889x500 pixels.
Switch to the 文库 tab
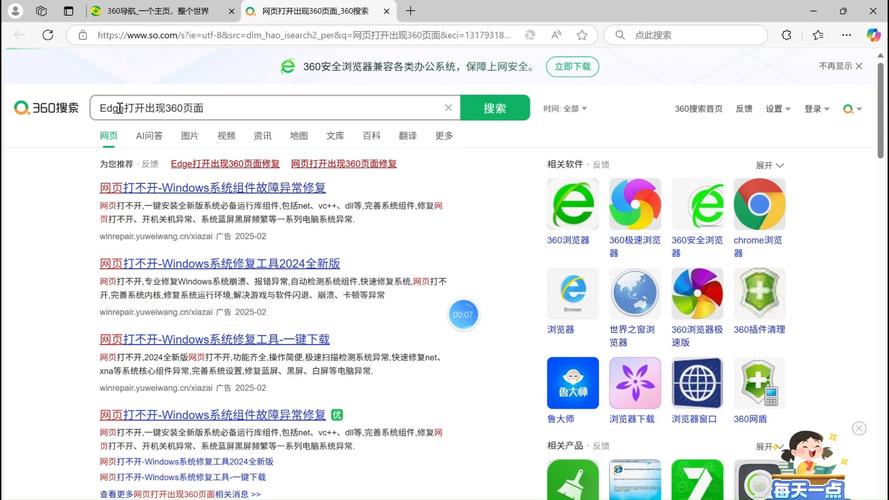[335, 135]
